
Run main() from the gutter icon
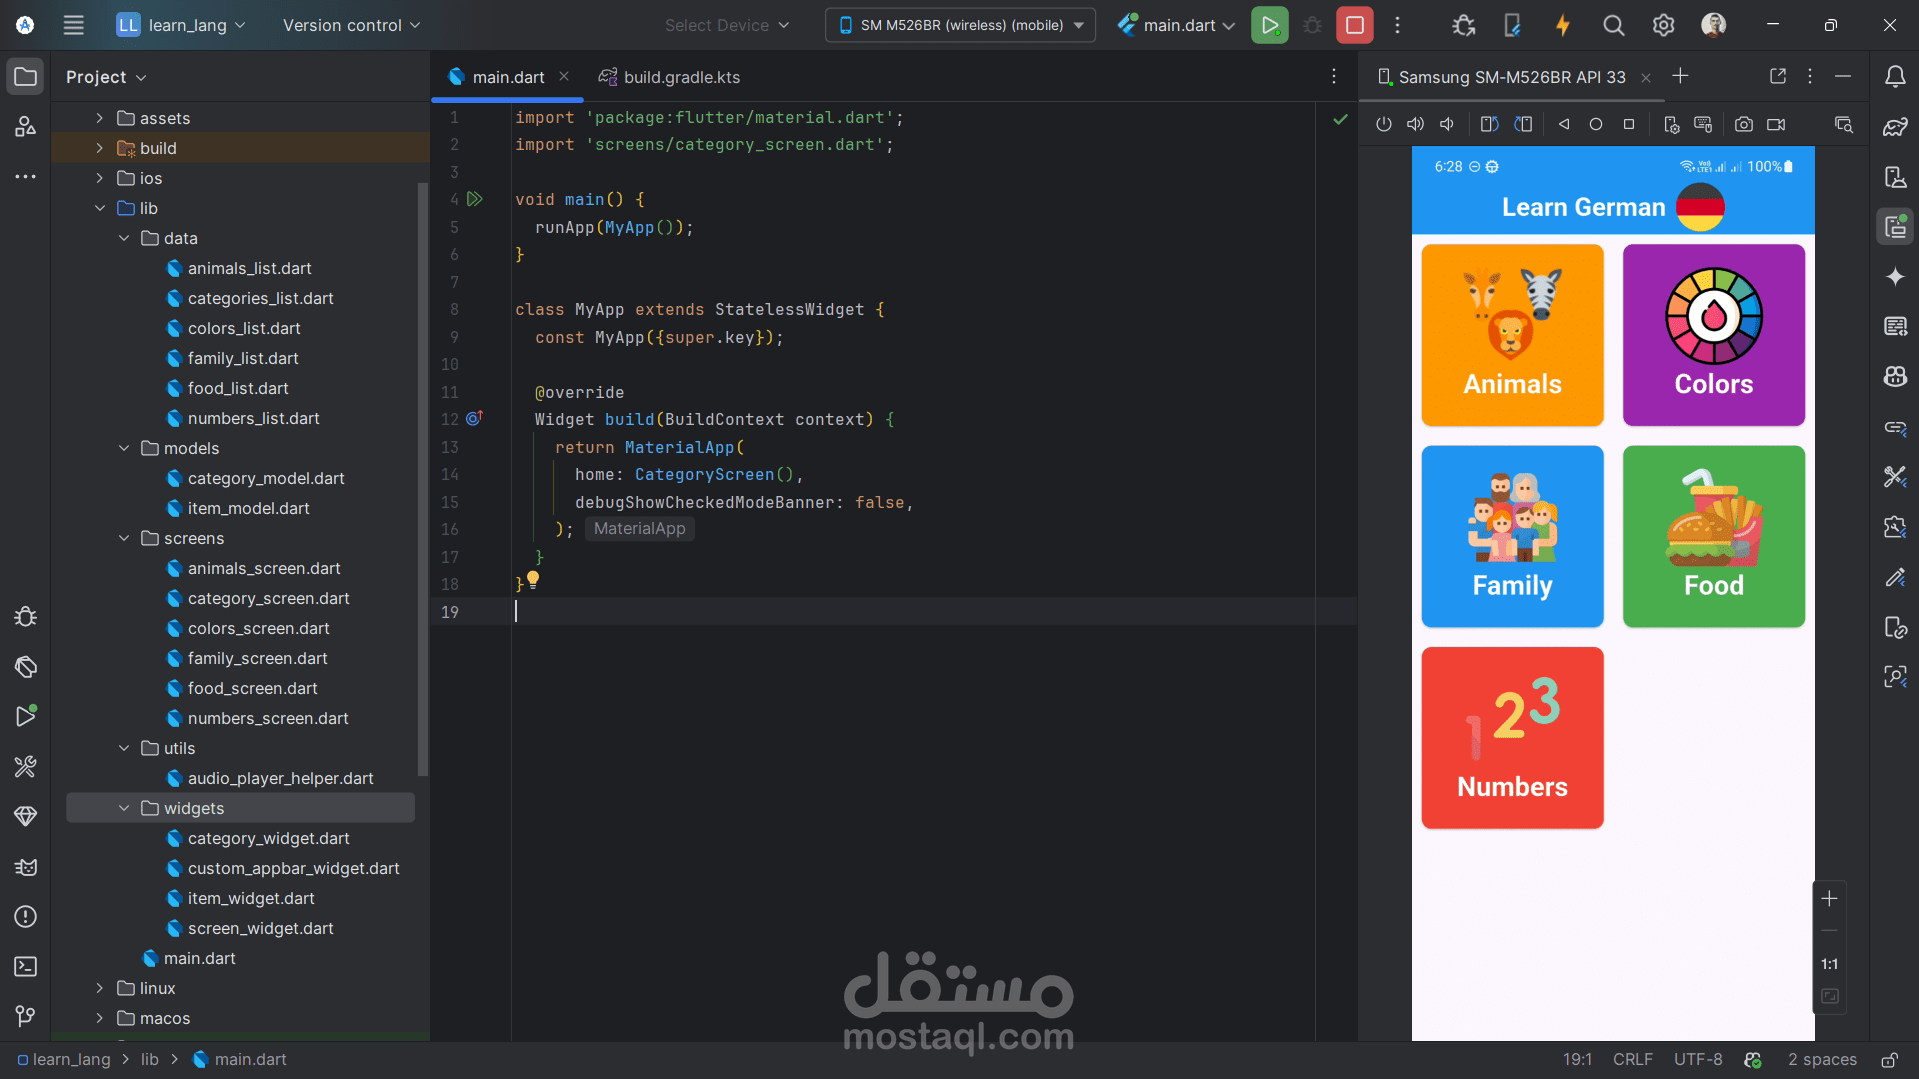475,199
